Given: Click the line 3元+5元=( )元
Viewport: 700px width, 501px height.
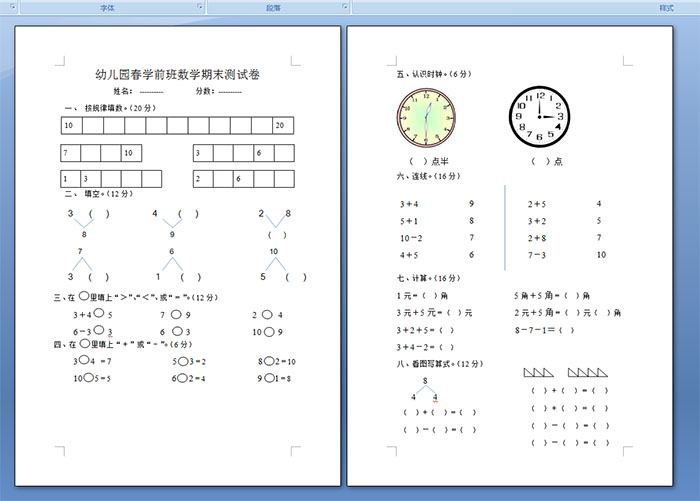Looking at the screenshot, I should tap(434, 313).
